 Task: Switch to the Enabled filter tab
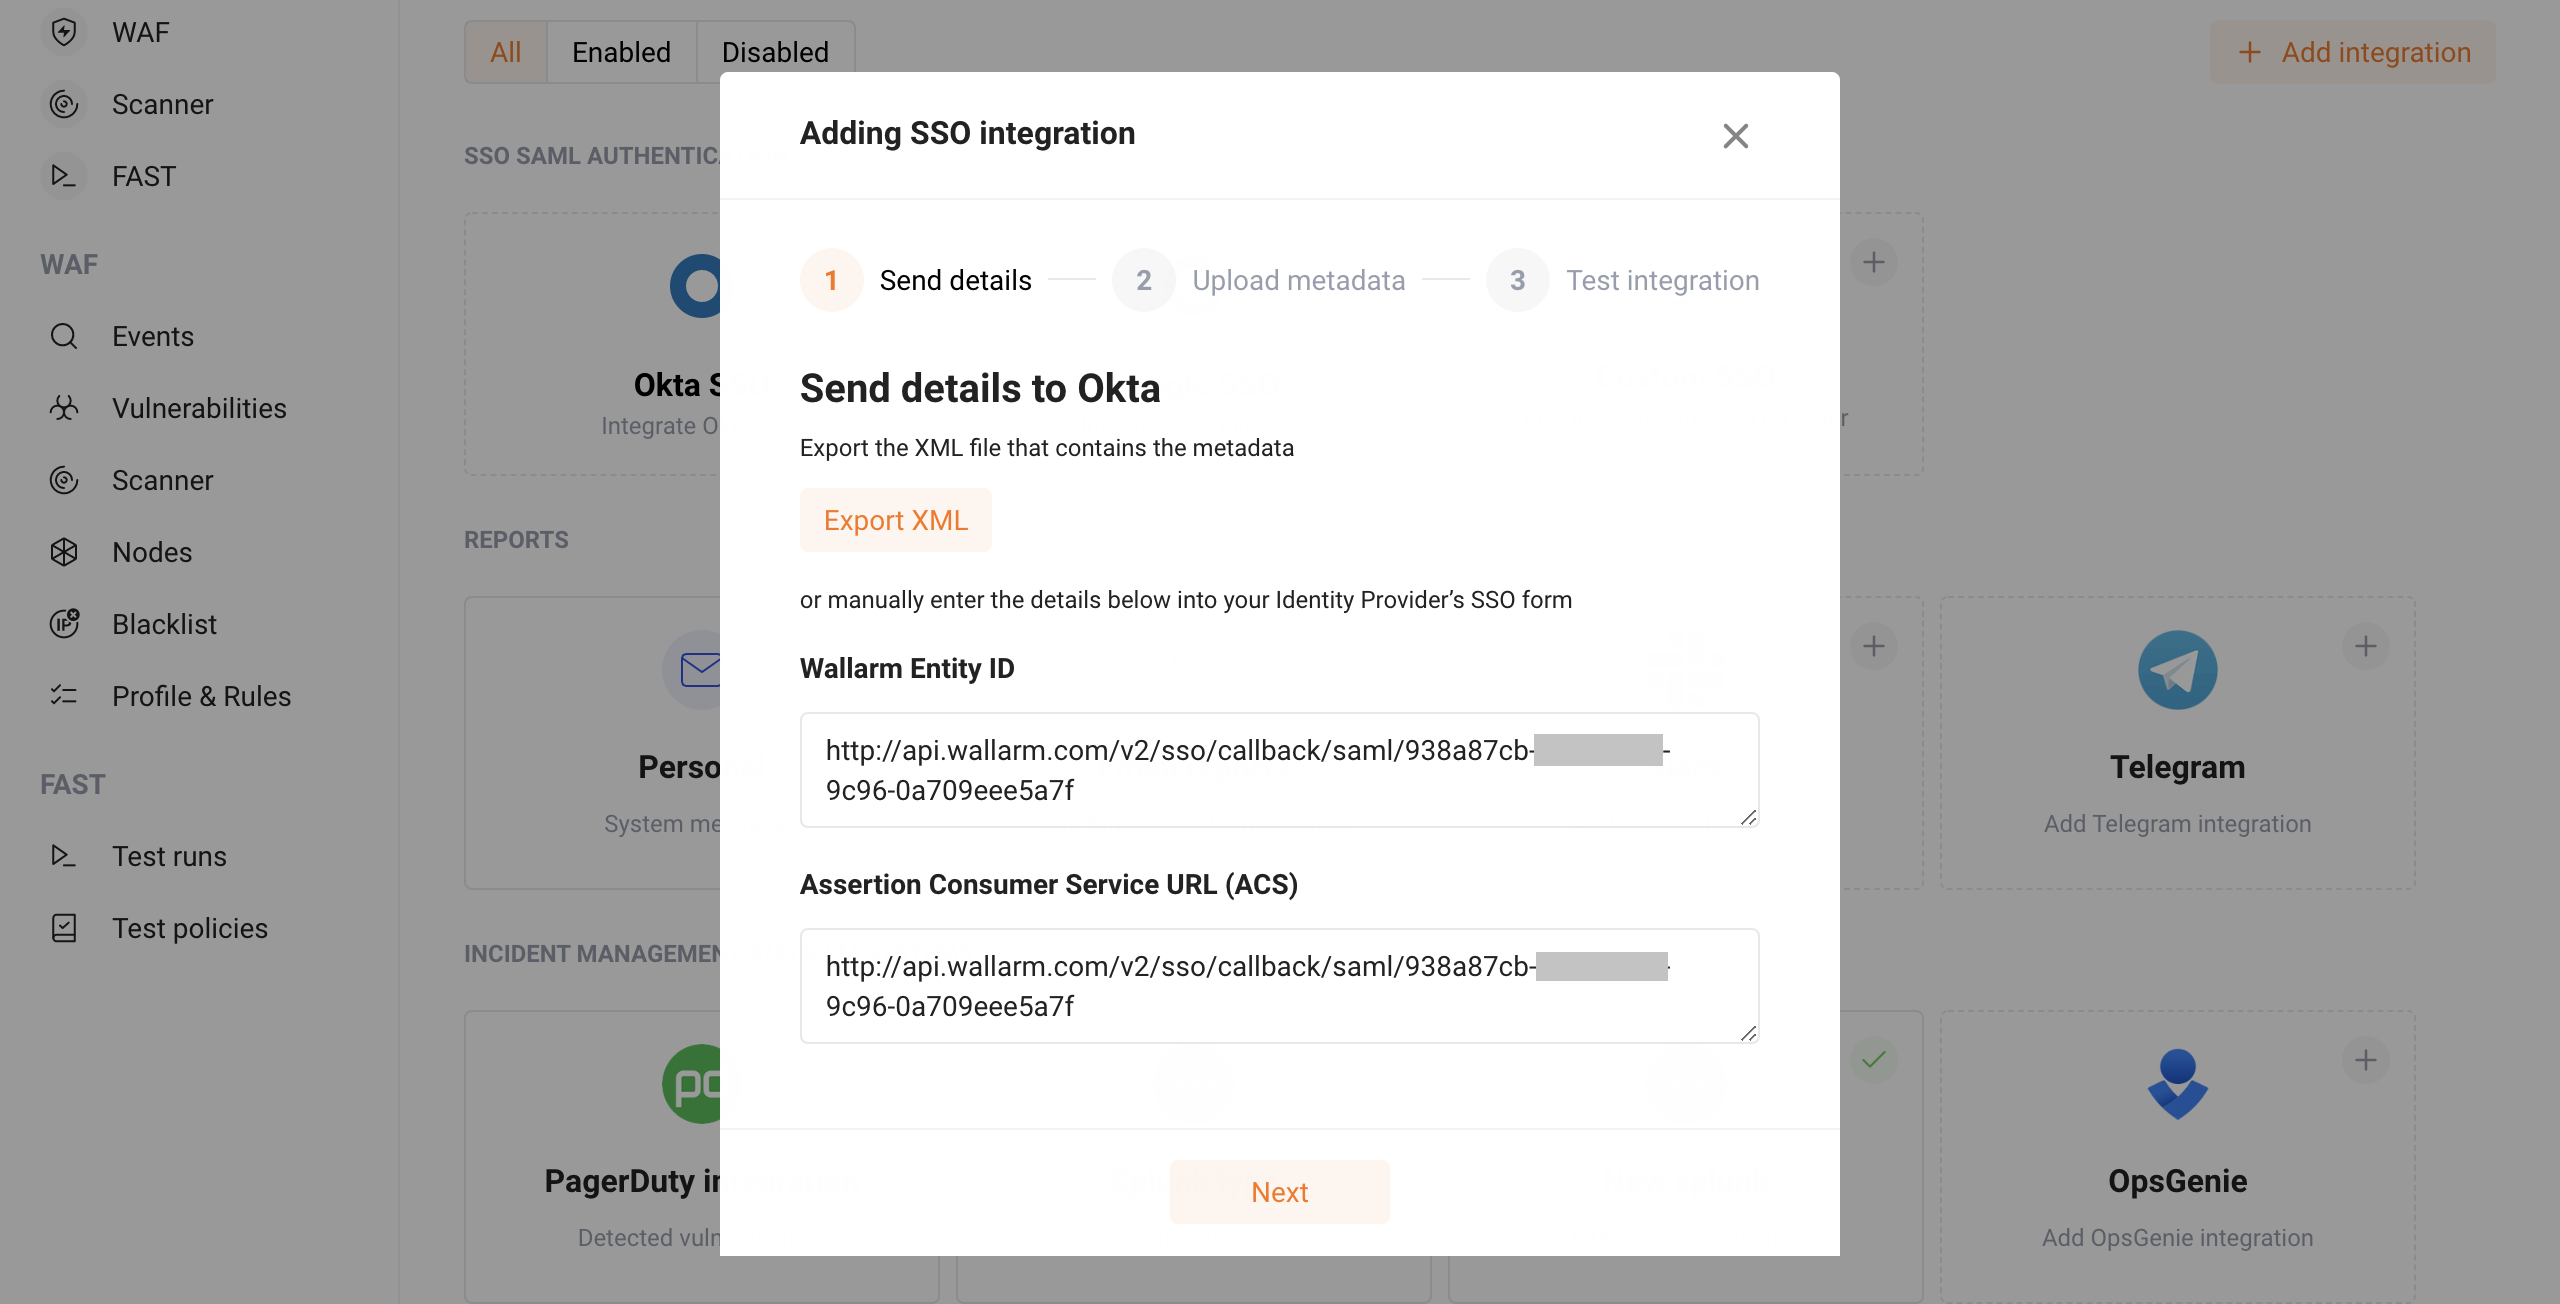621,52
